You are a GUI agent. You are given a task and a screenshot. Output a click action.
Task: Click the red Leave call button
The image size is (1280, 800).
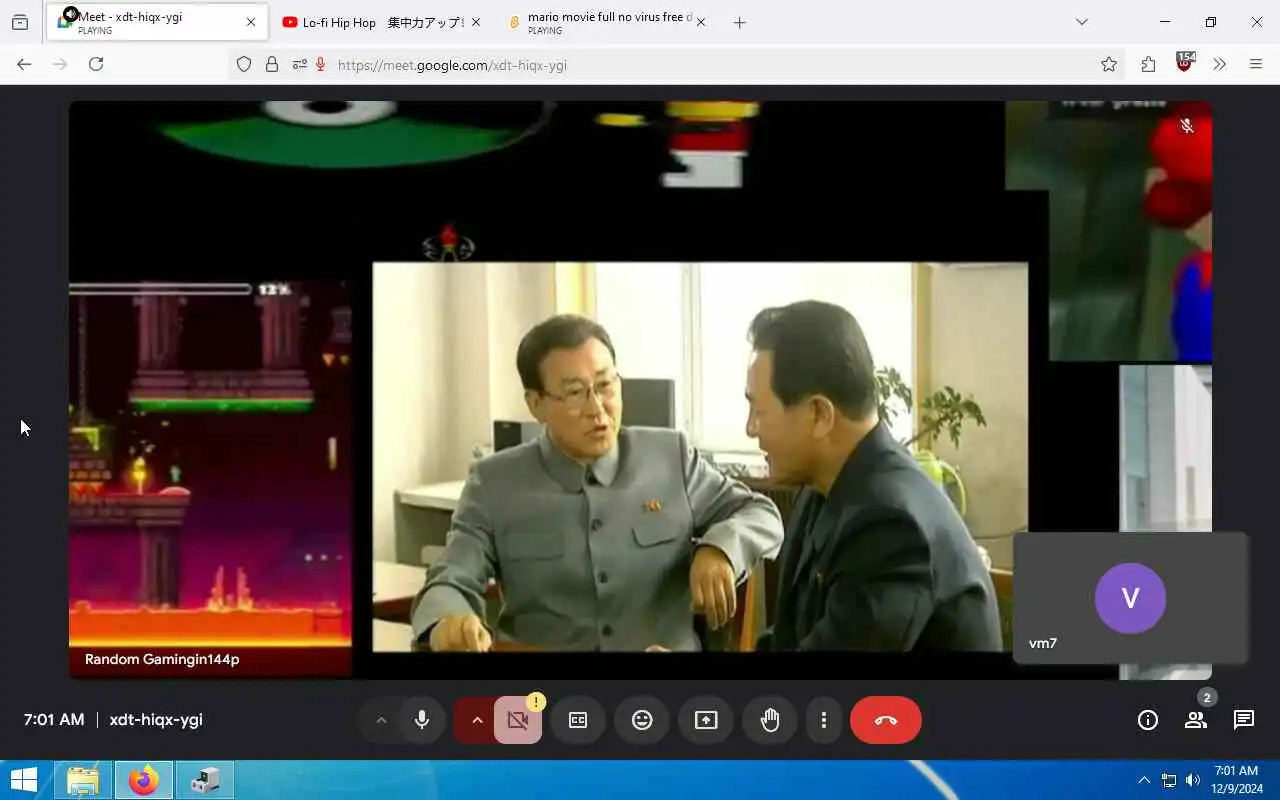[x=886, y=720]
